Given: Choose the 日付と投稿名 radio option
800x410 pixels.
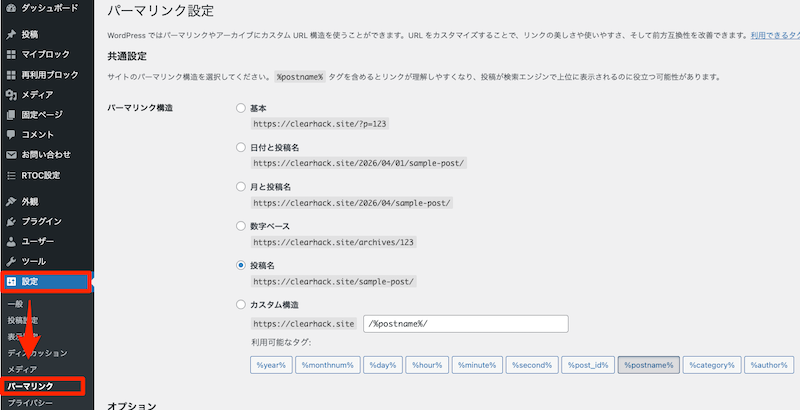Looking at the screenshot, I should [x=240, y=147].
